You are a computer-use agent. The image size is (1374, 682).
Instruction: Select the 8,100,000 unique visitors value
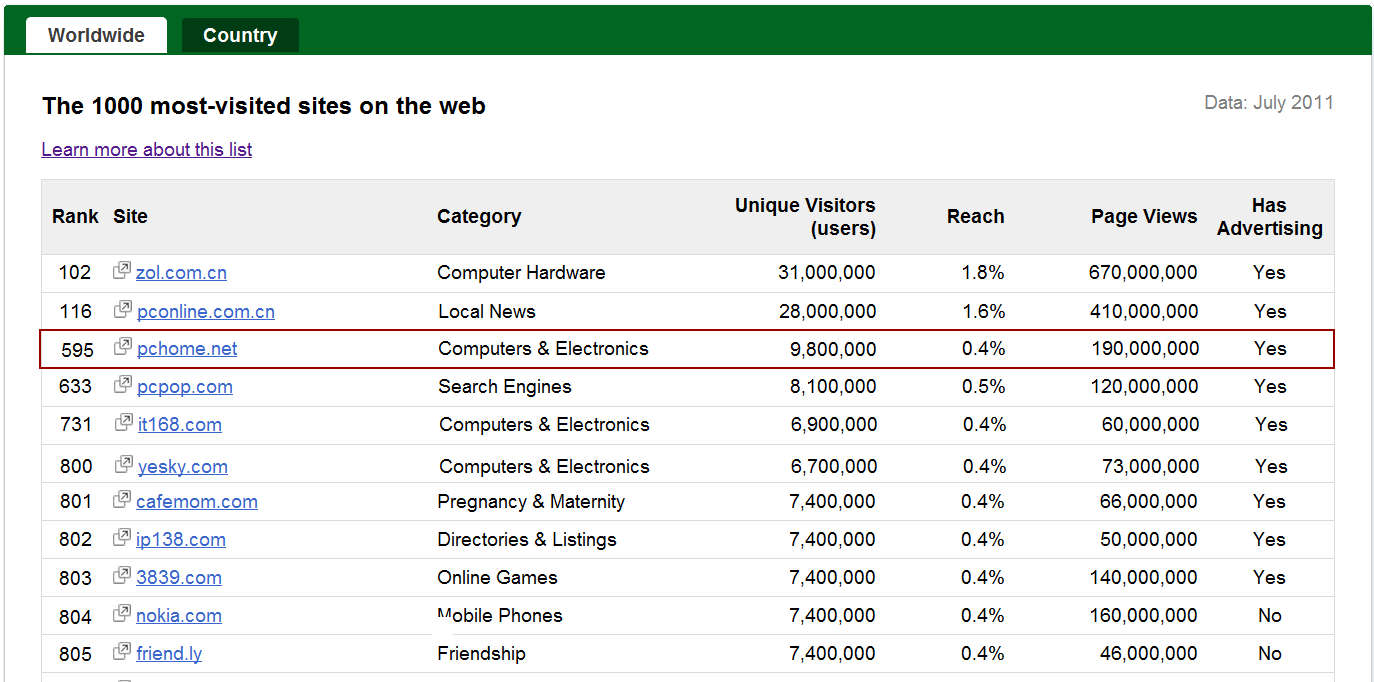(833, 387)
